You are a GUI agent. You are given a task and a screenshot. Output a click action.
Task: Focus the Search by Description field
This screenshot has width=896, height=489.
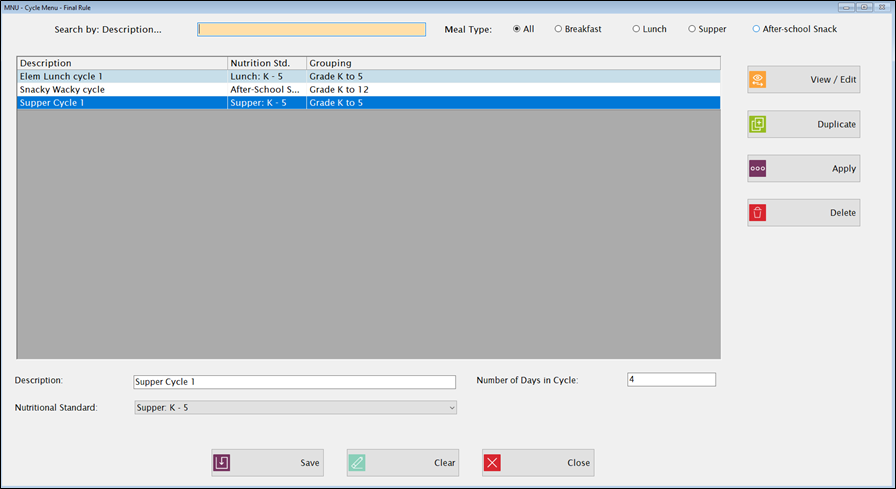click(311, 29)
